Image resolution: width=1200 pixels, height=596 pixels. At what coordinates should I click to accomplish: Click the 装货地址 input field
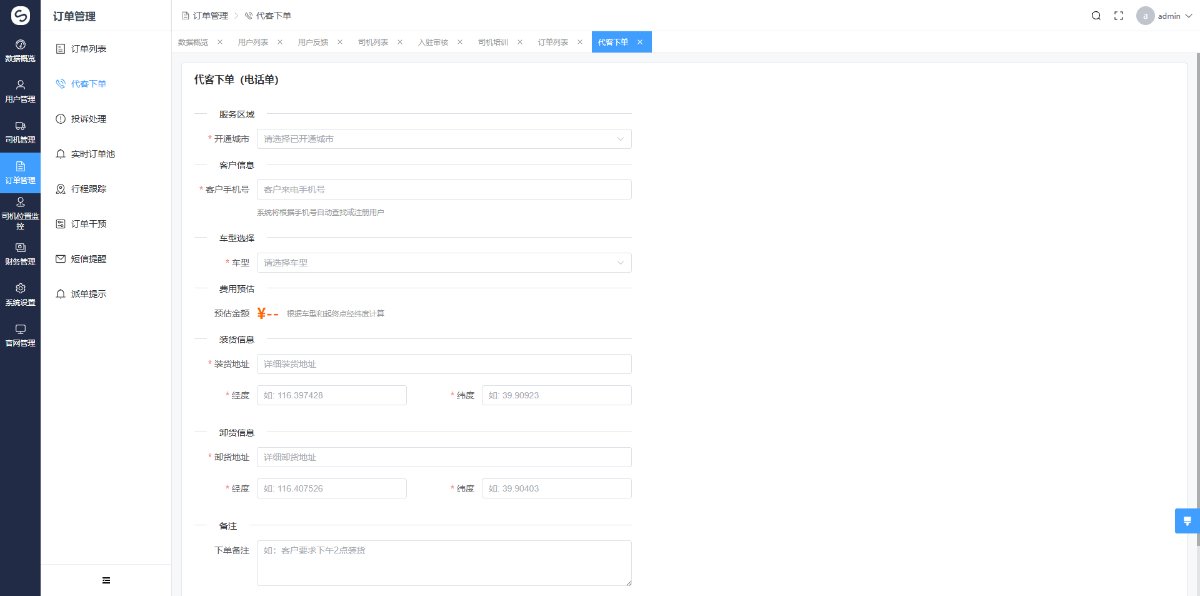[x=444, y=364]
